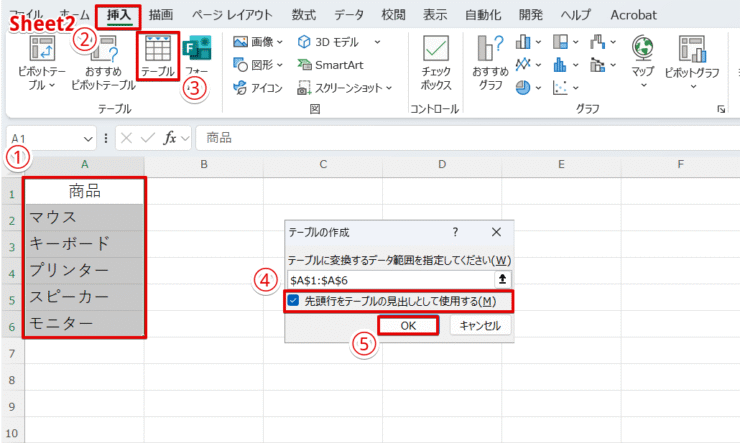Click OK in テーブルの作成 dialog
740x443 pixels.
(408, 326)
